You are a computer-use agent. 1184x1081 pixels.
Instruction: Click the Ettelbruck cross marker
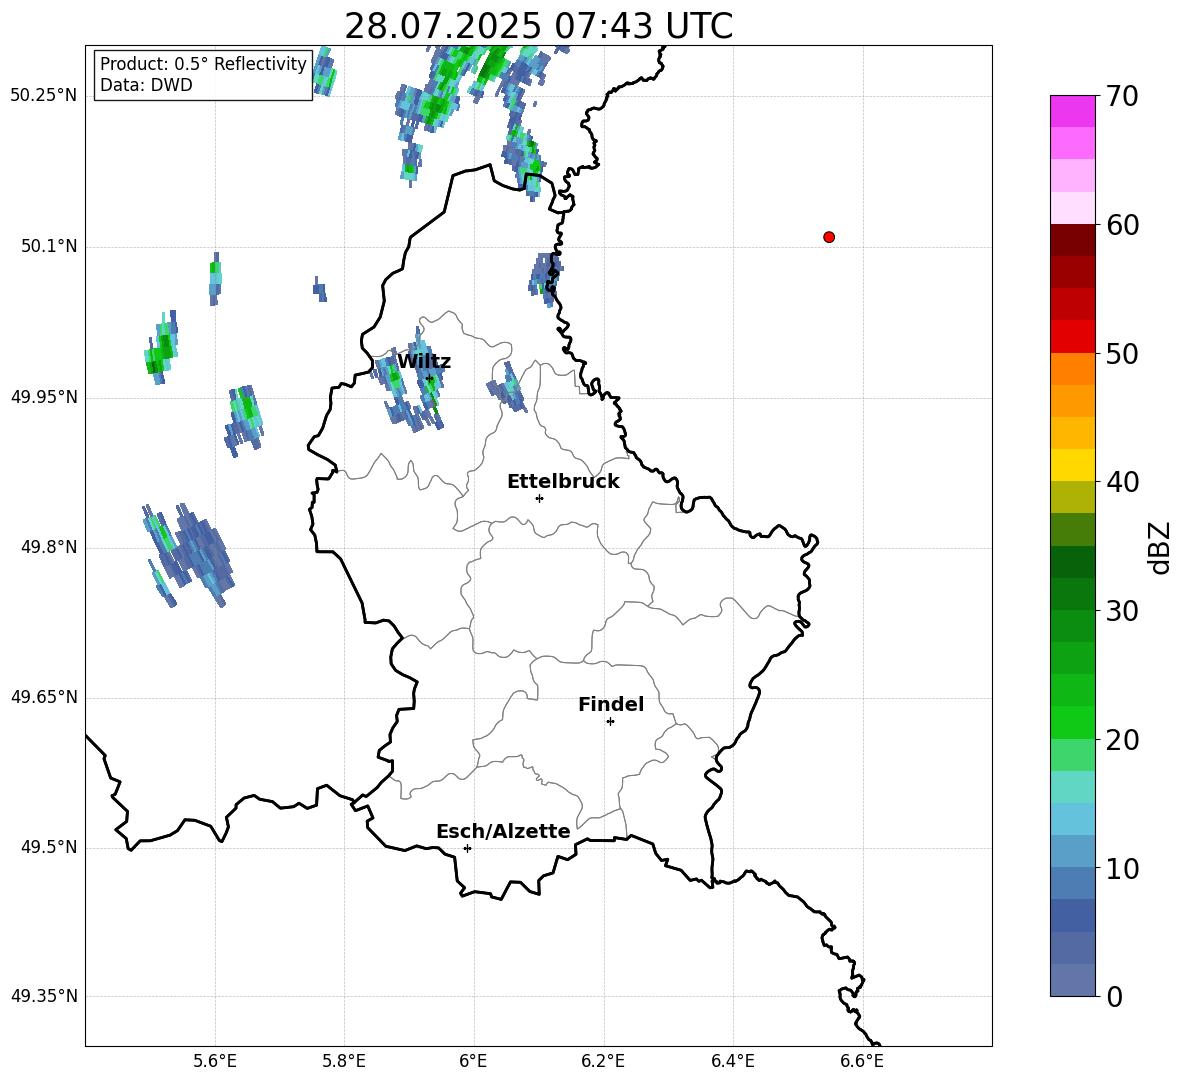pos(539,498)
